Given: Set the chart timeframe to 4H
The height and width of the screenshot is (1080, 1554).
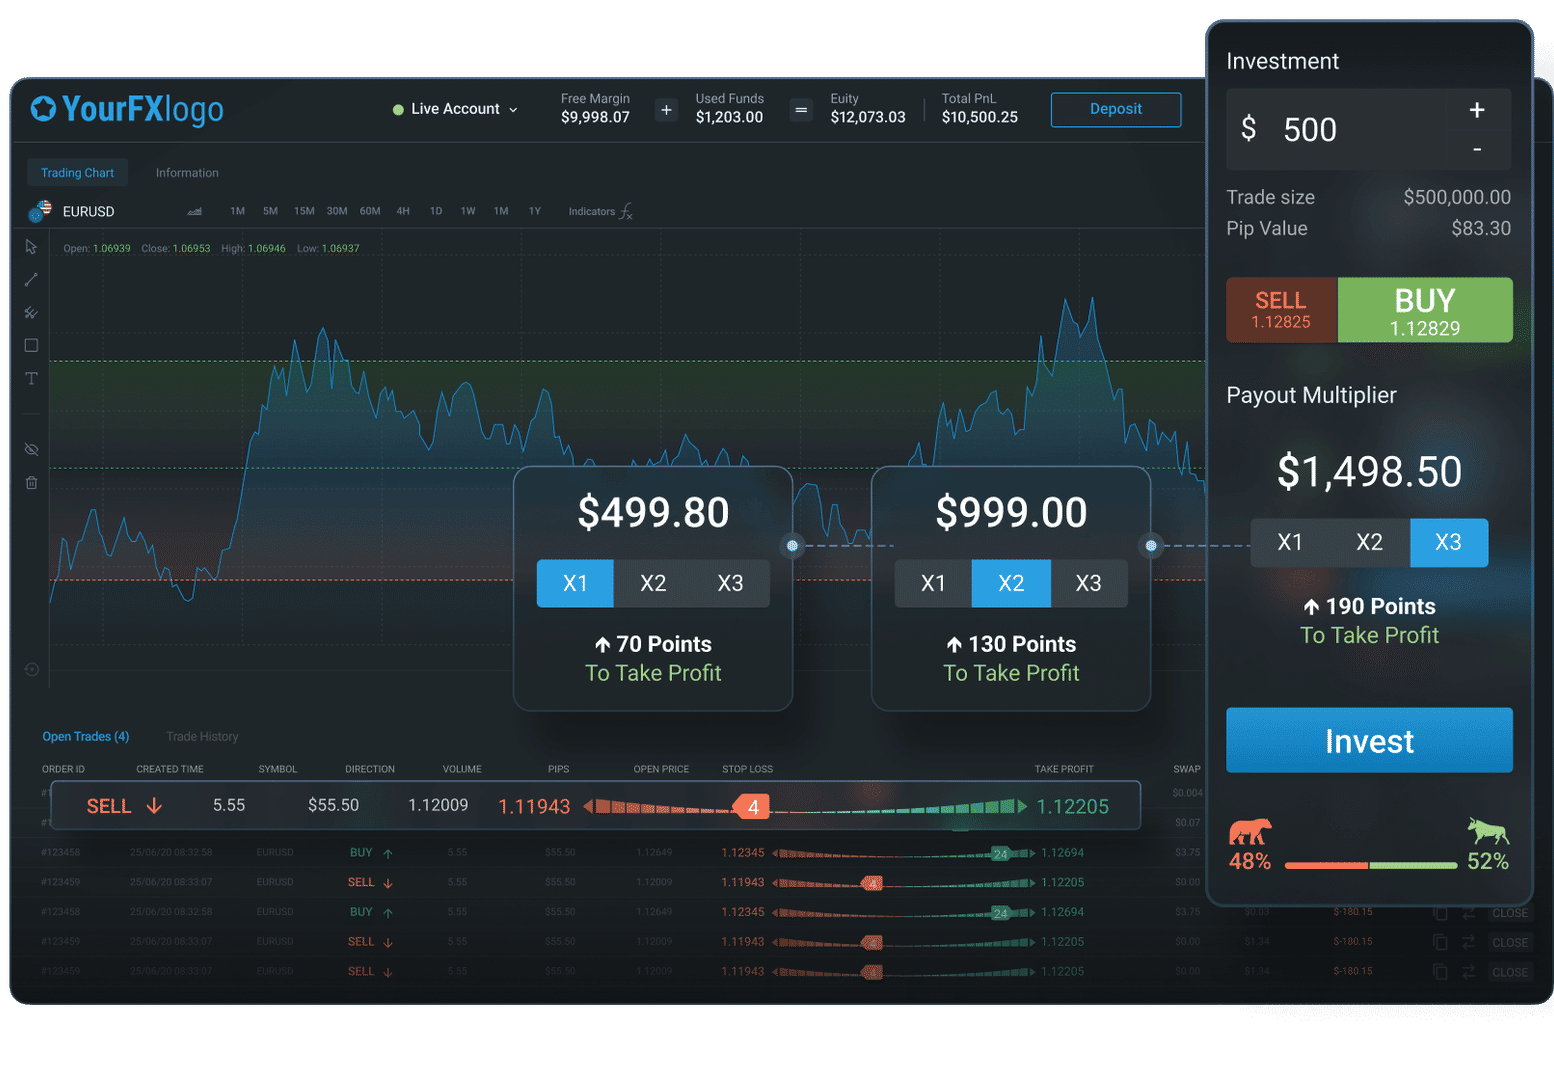Looking at the screenshot, I should coord(403,211).
